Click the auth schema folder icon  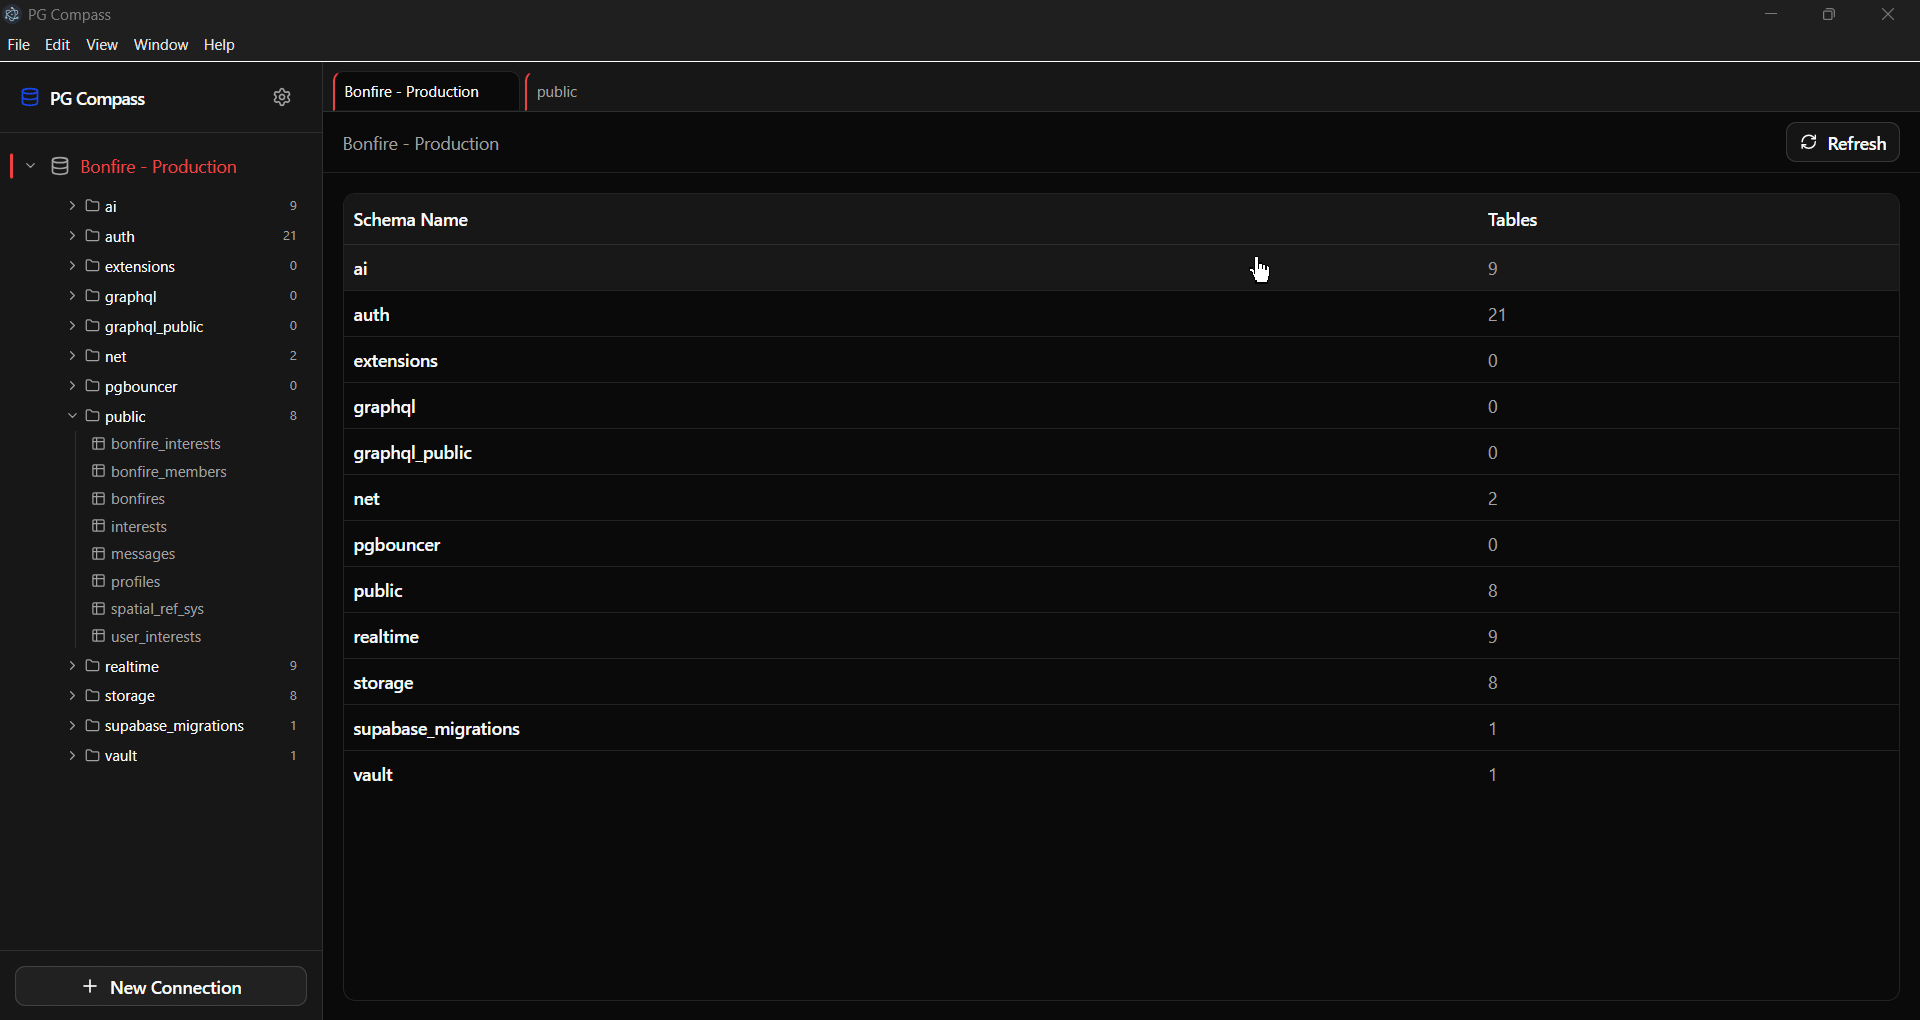click(x=93, y=236)
